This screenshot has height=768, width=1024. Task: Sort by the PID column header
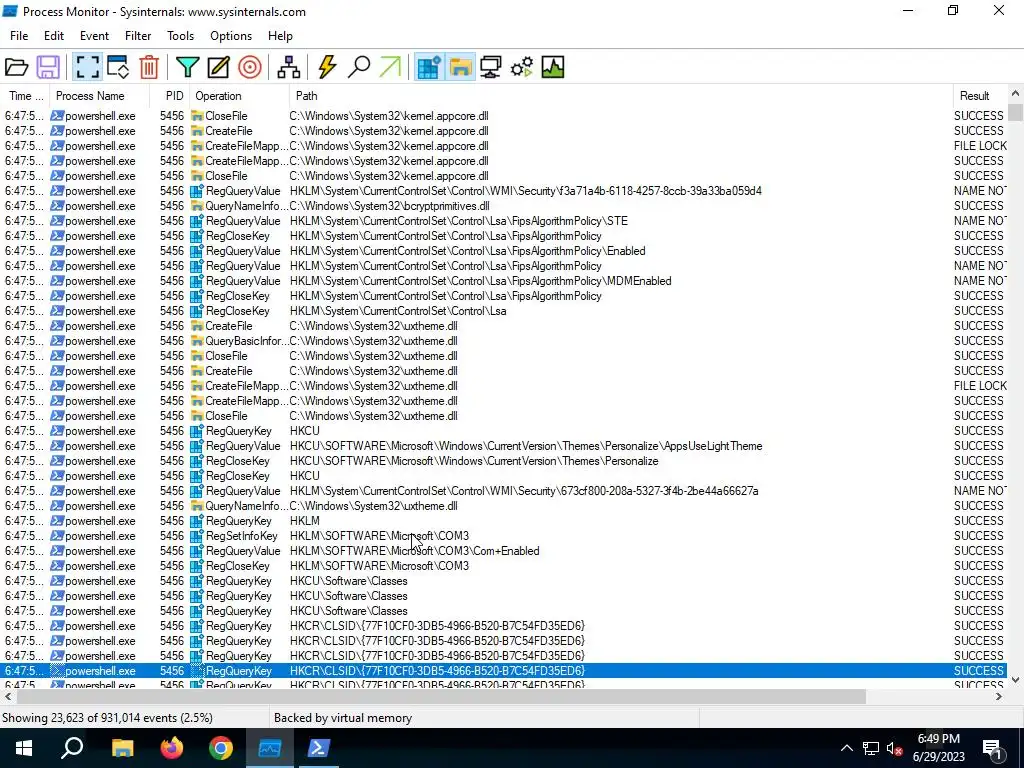pos(170,96)
